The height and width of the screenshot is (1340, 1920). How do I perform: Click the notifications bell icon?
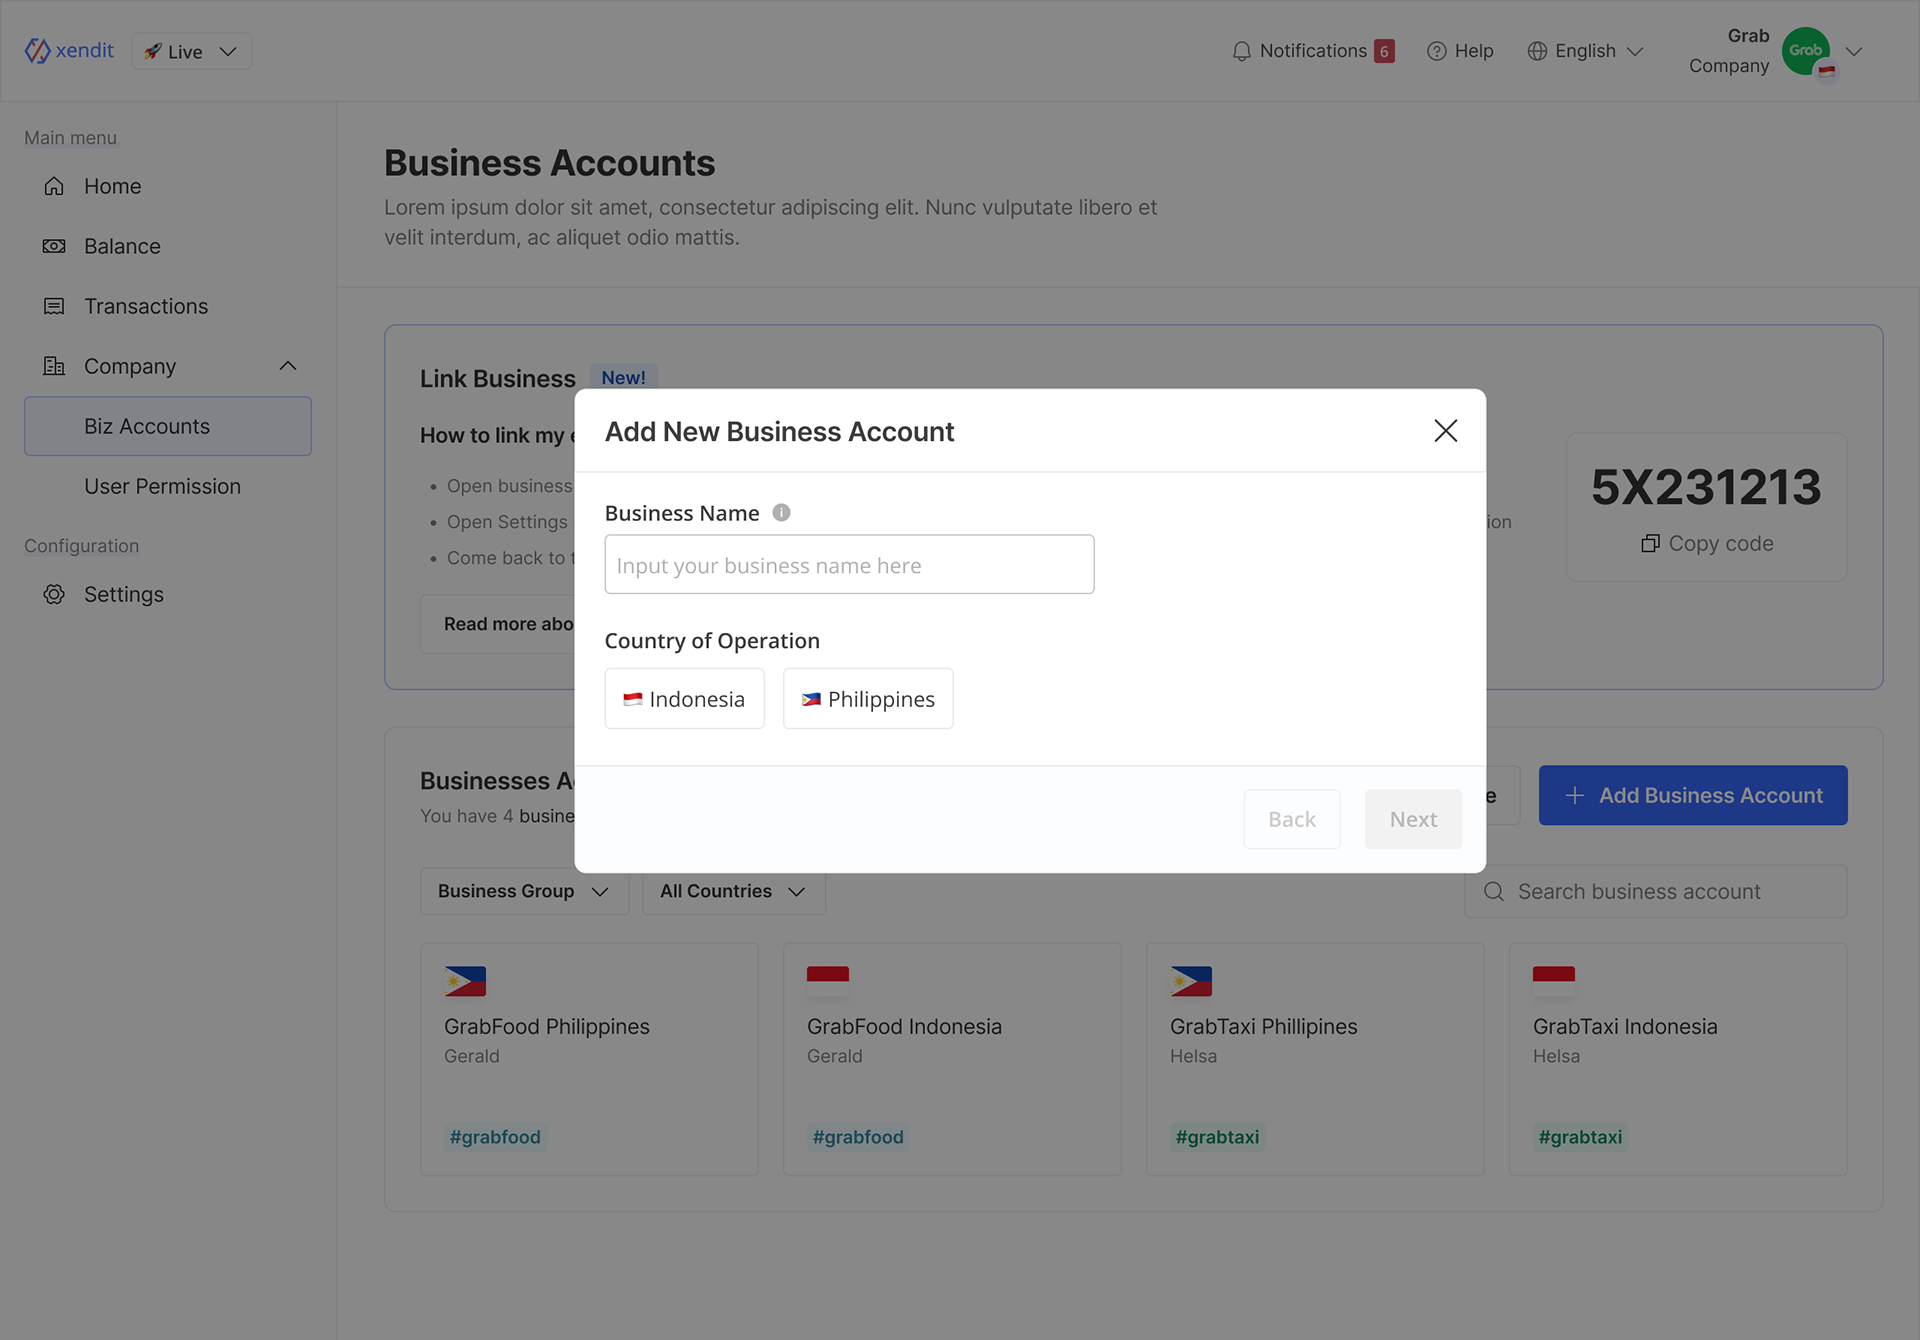1241,51
